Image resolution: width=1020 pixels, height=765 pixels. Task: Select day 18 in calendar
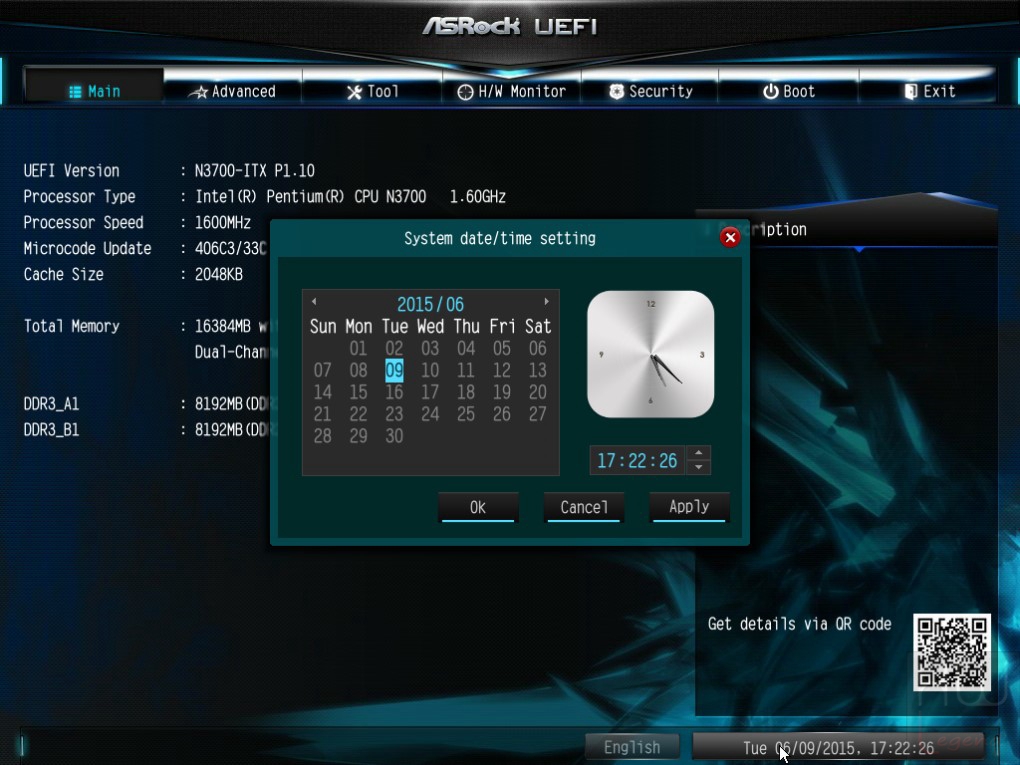coord(466,392)
